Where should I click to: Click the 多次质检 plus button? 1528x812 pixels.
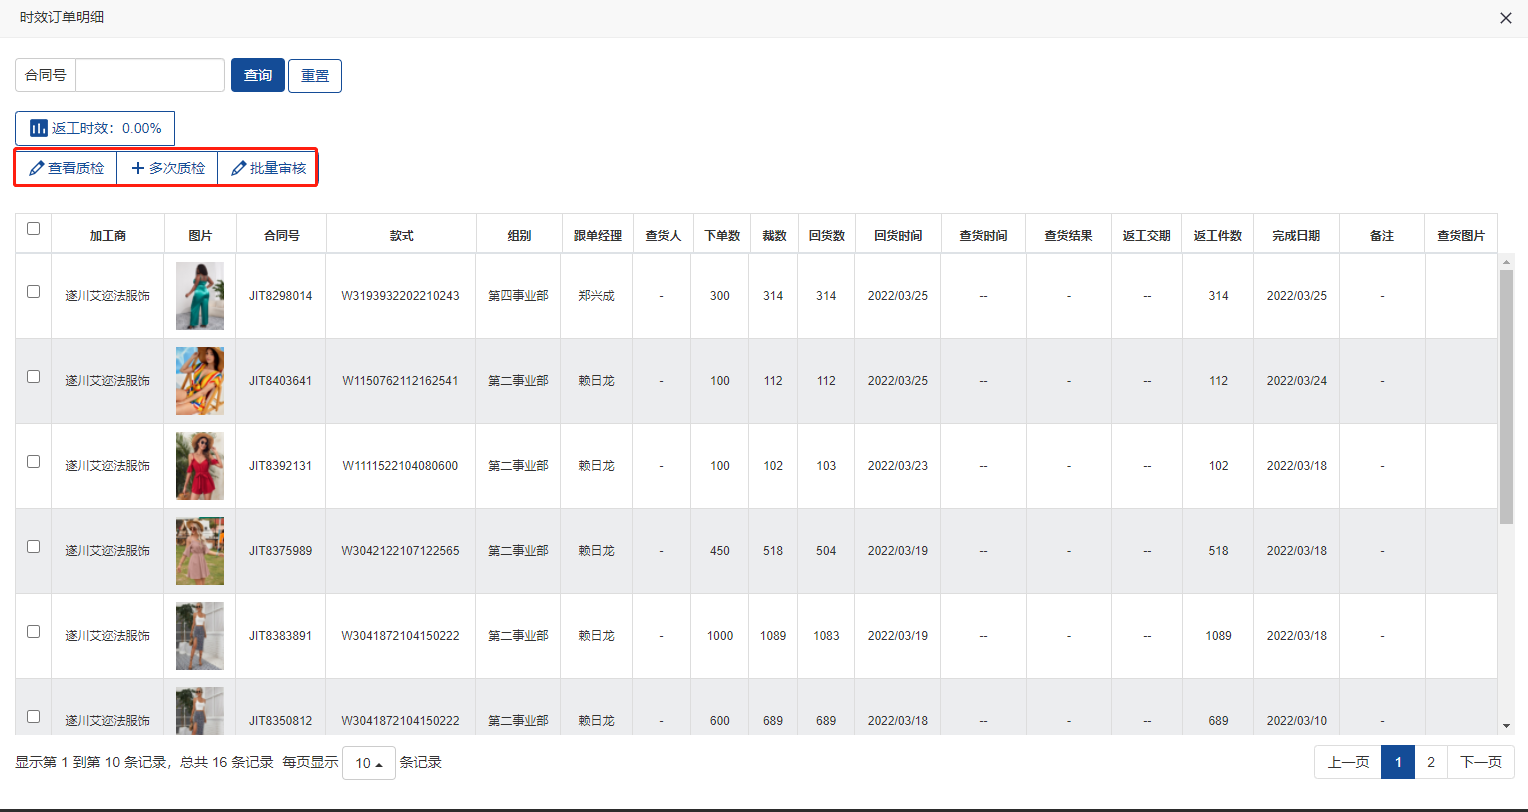[x=168, y=168]
